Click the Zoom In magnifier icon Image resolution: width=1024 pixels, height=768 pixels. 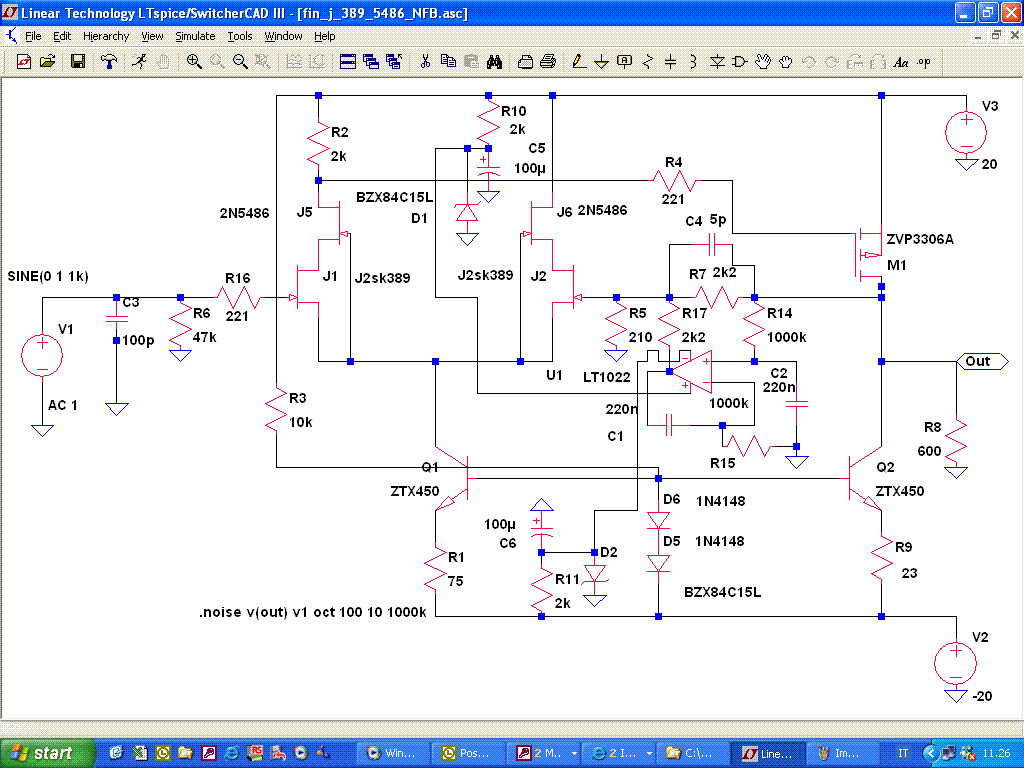pyautogui.click(x=194, y=61)
